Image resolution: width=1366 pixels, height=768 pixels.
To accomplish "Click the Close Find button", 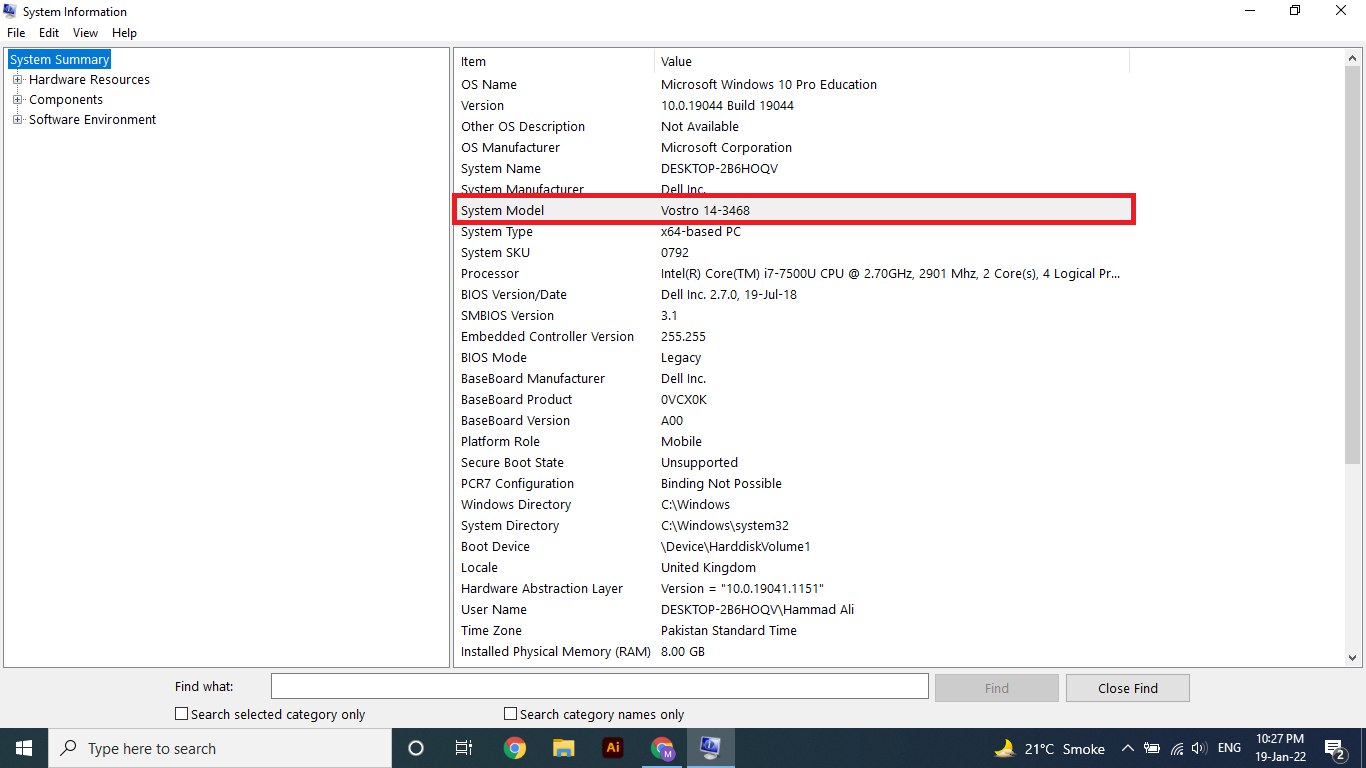I will click(1127, 688).
